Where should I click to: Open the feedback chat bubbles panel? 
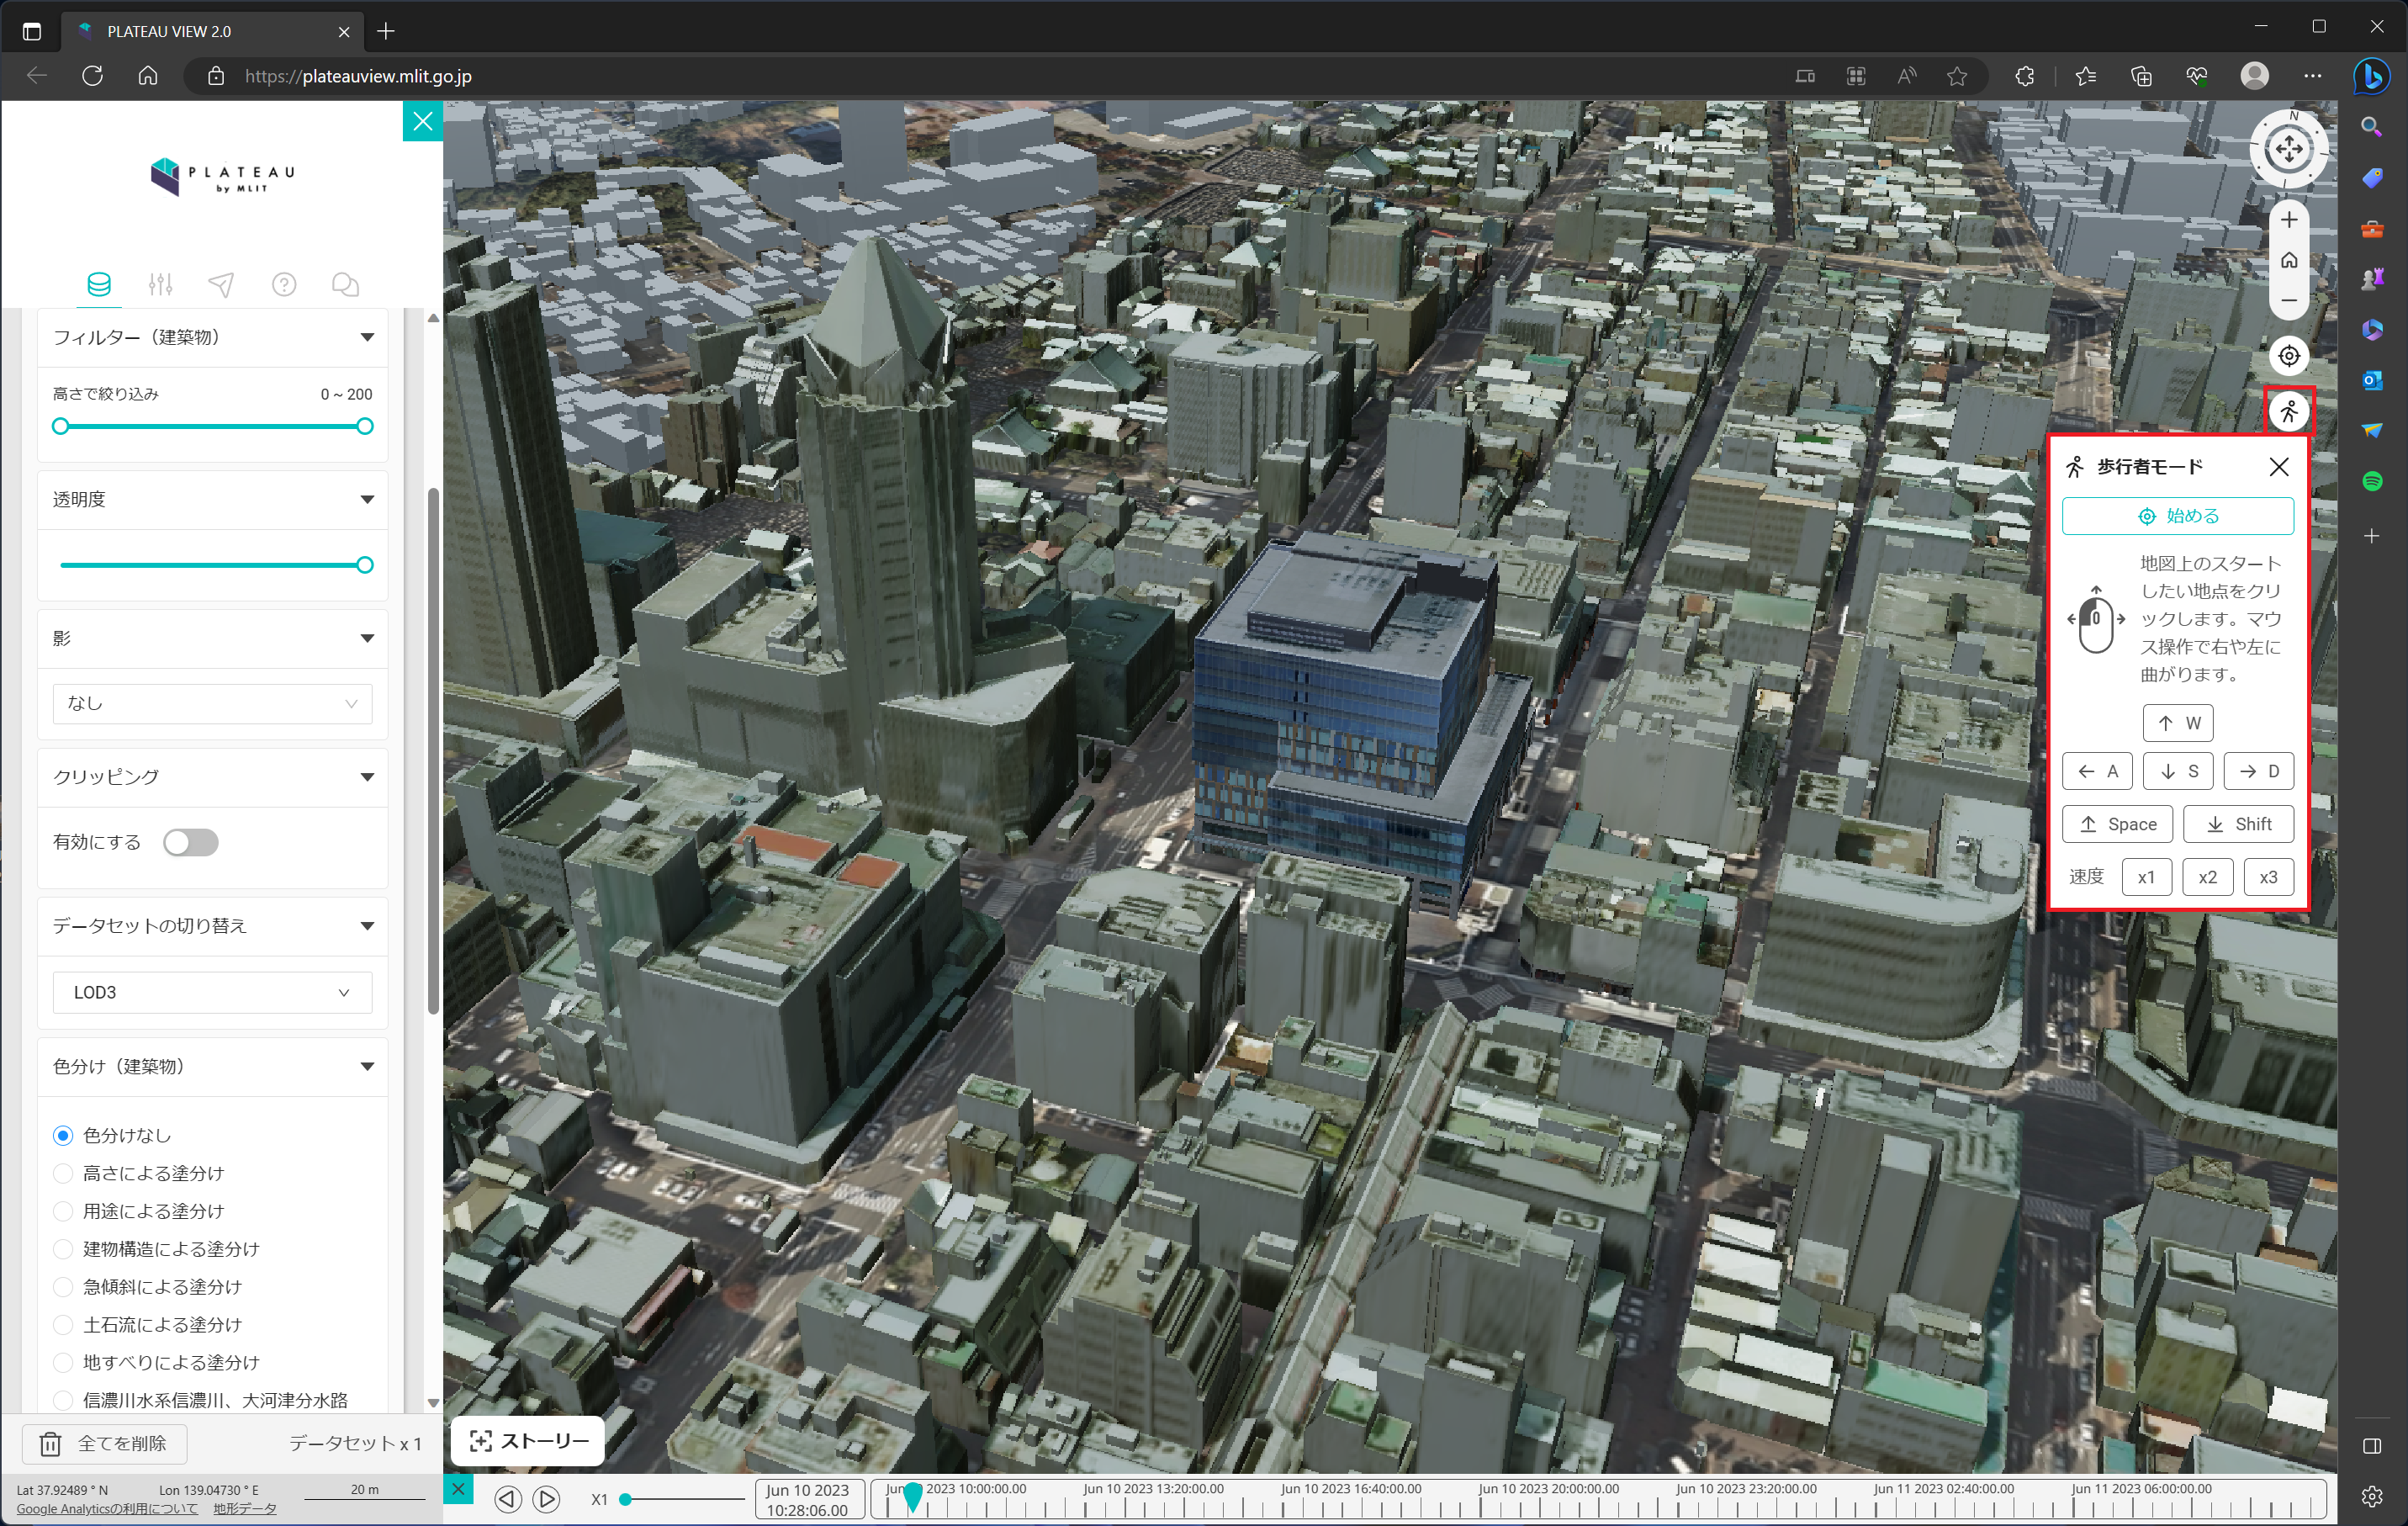(x=345, y=285)
